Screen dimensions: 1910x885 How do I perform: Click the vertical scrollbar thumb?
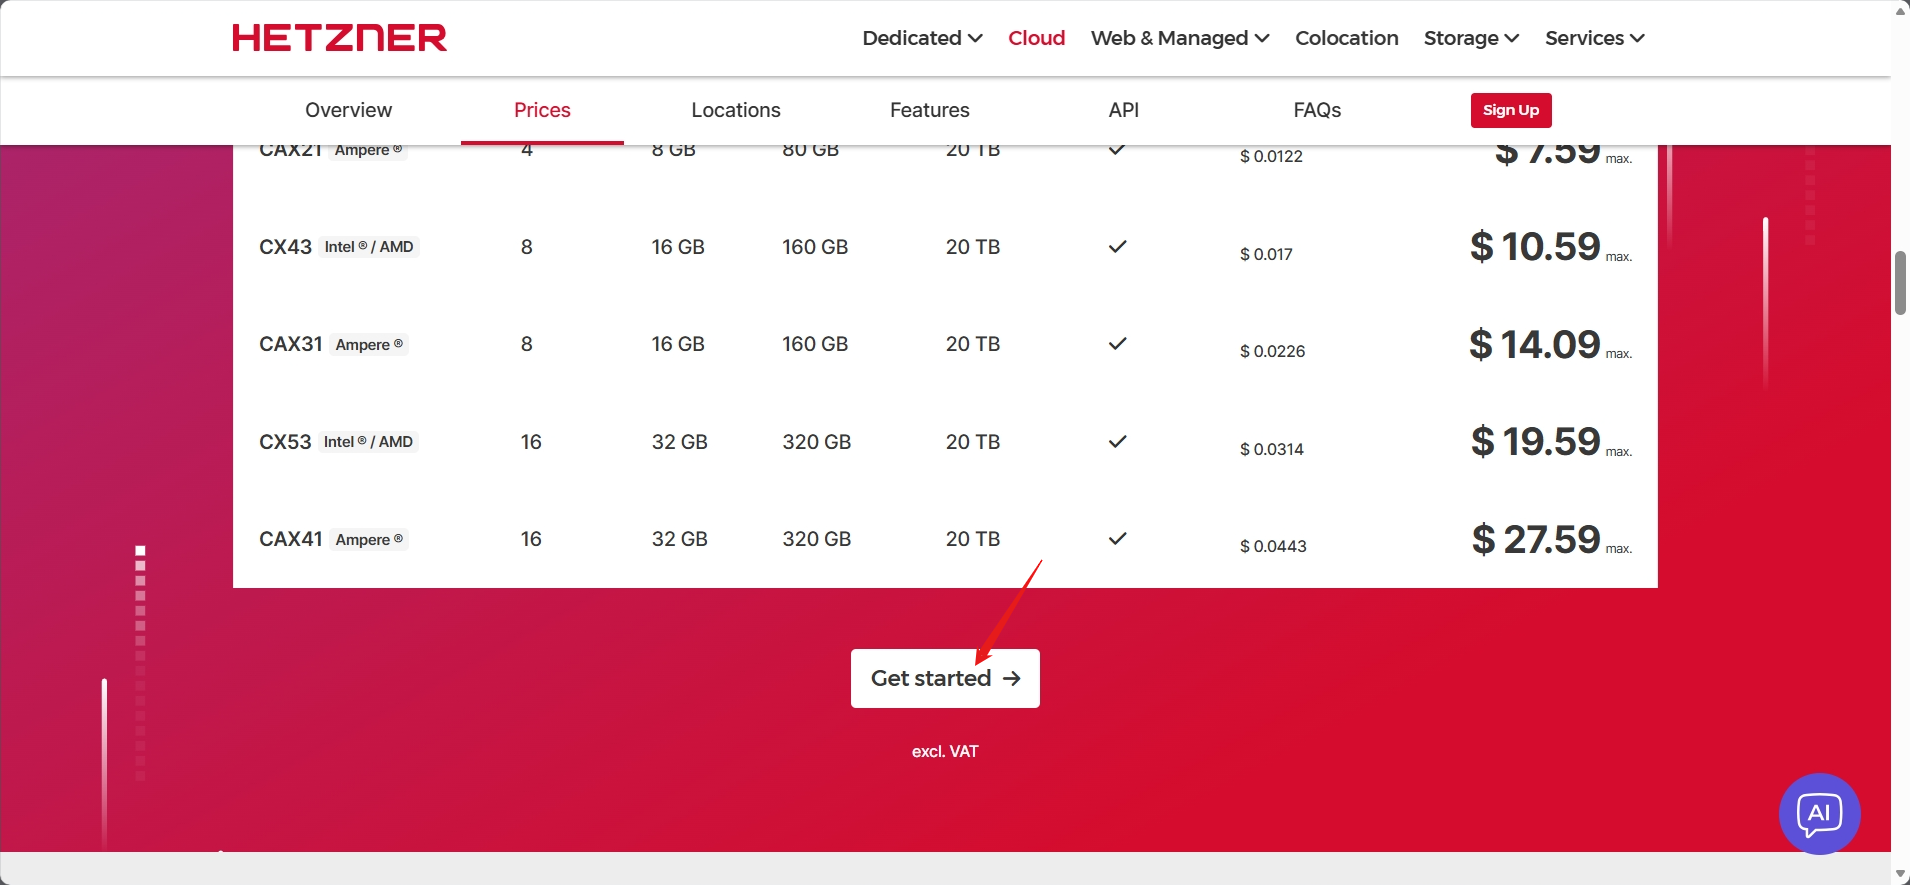tap(1900, 283)
